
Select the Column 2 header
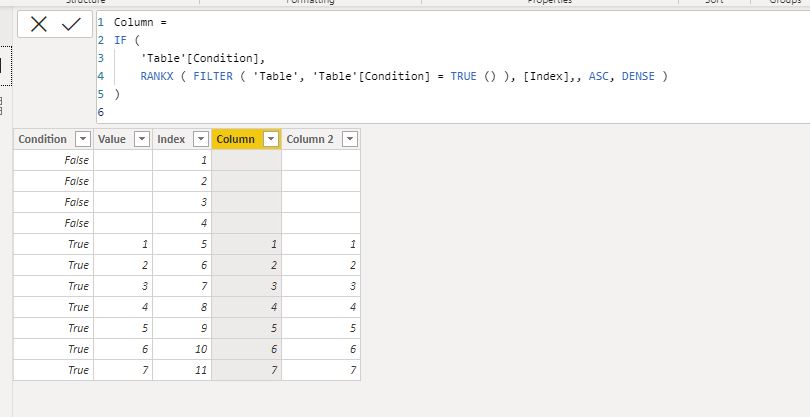(310, 139)
